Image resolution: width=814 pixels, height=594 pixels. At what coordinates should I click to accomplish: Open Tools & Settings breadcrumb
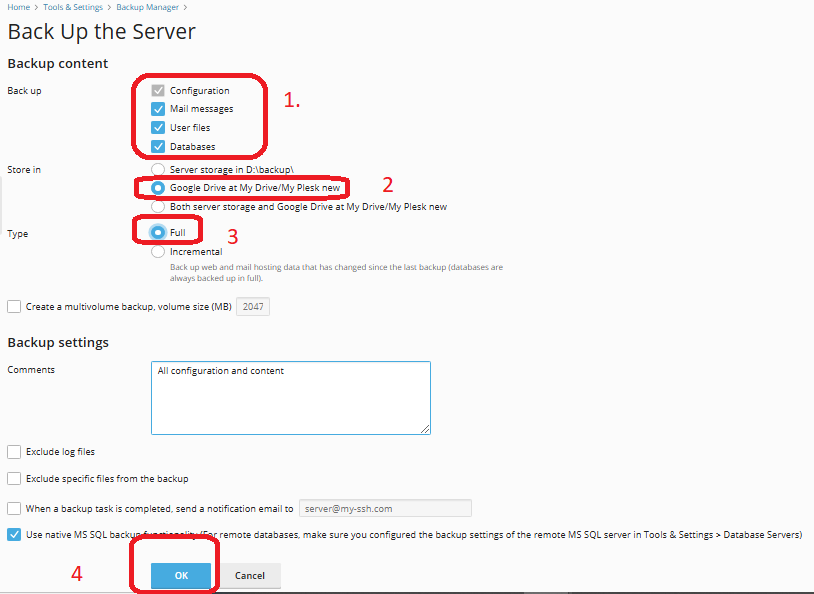[73, 7]
